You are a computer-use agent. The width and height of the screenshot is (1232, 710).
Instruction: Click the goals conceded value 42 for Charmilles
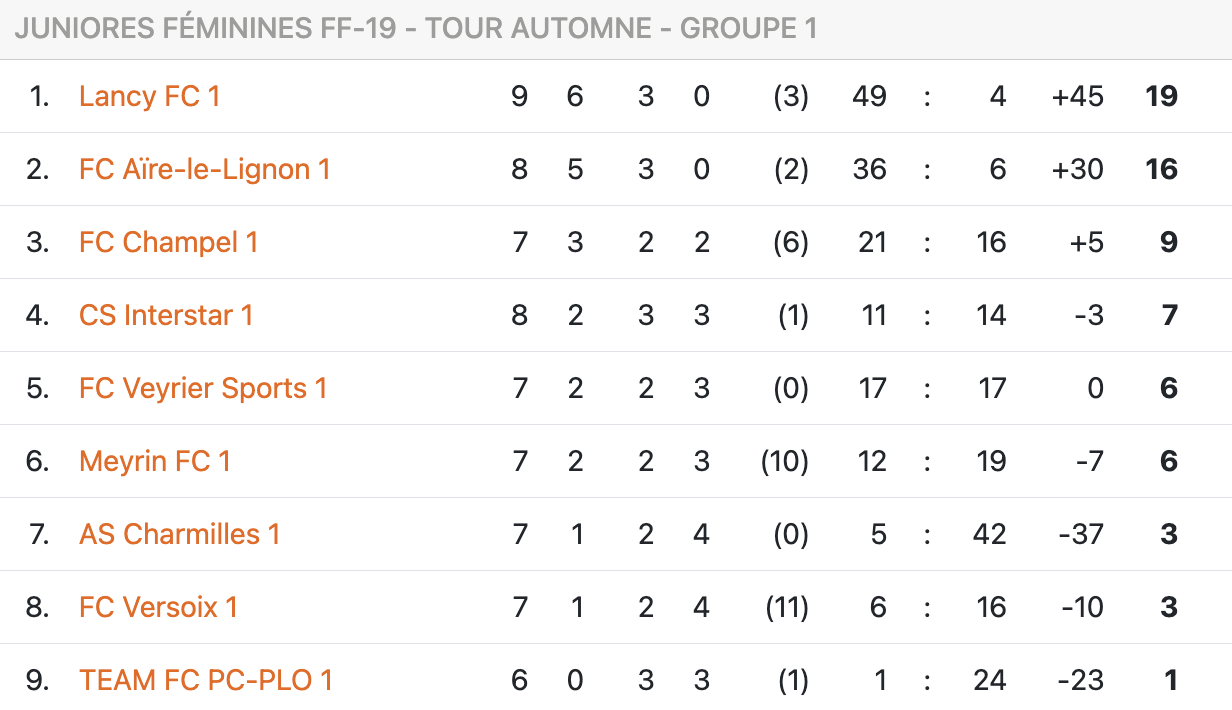click(x=989, y=534)
